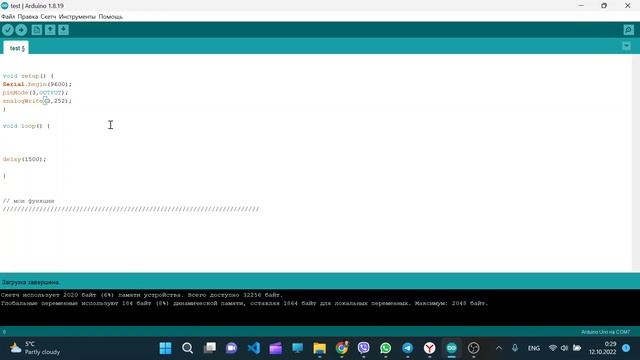Click the Verify sketch checkmark button

8,30
